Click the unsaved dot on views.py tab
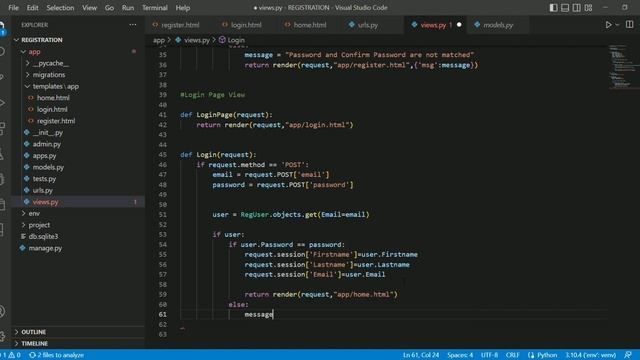This screenshot has width=640, height=360. tap(459, 25)
